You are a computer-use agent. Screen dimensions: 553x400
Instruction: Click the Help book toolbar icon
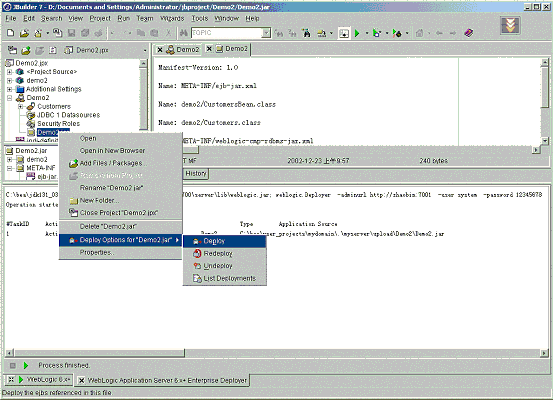click(469, 33)
